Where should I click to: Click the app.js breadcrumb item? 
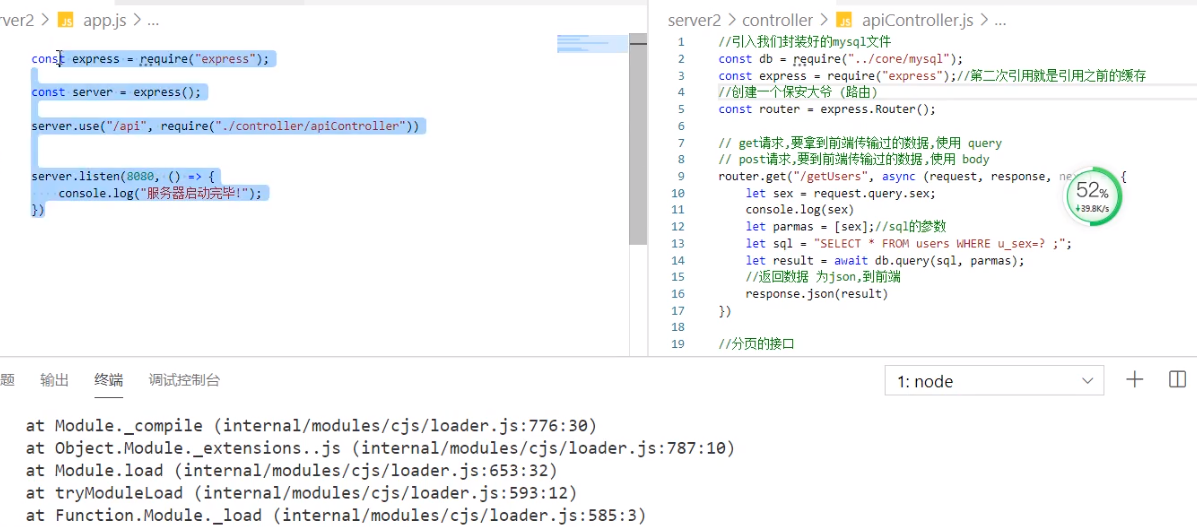[105, 21]
